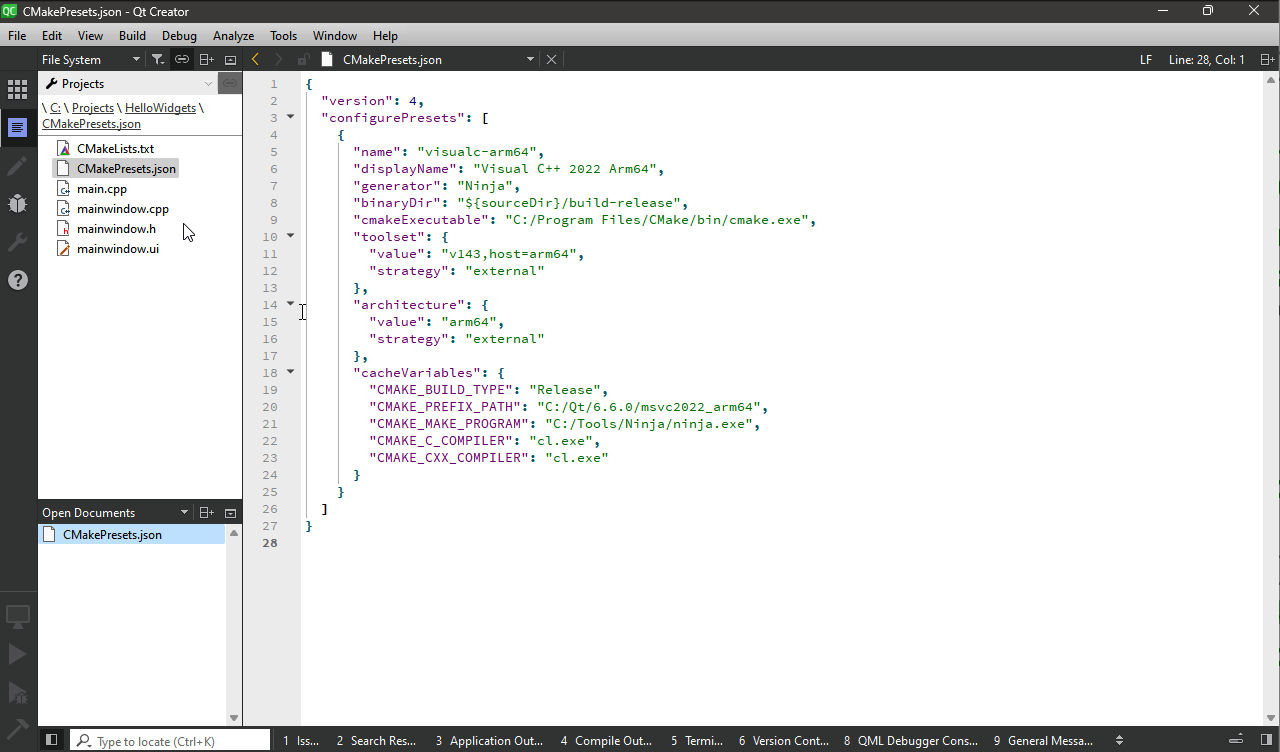Screen dimensions: 1280x752
Task: Toggle right sidebar visibility button
Action: pos(1266,740)
